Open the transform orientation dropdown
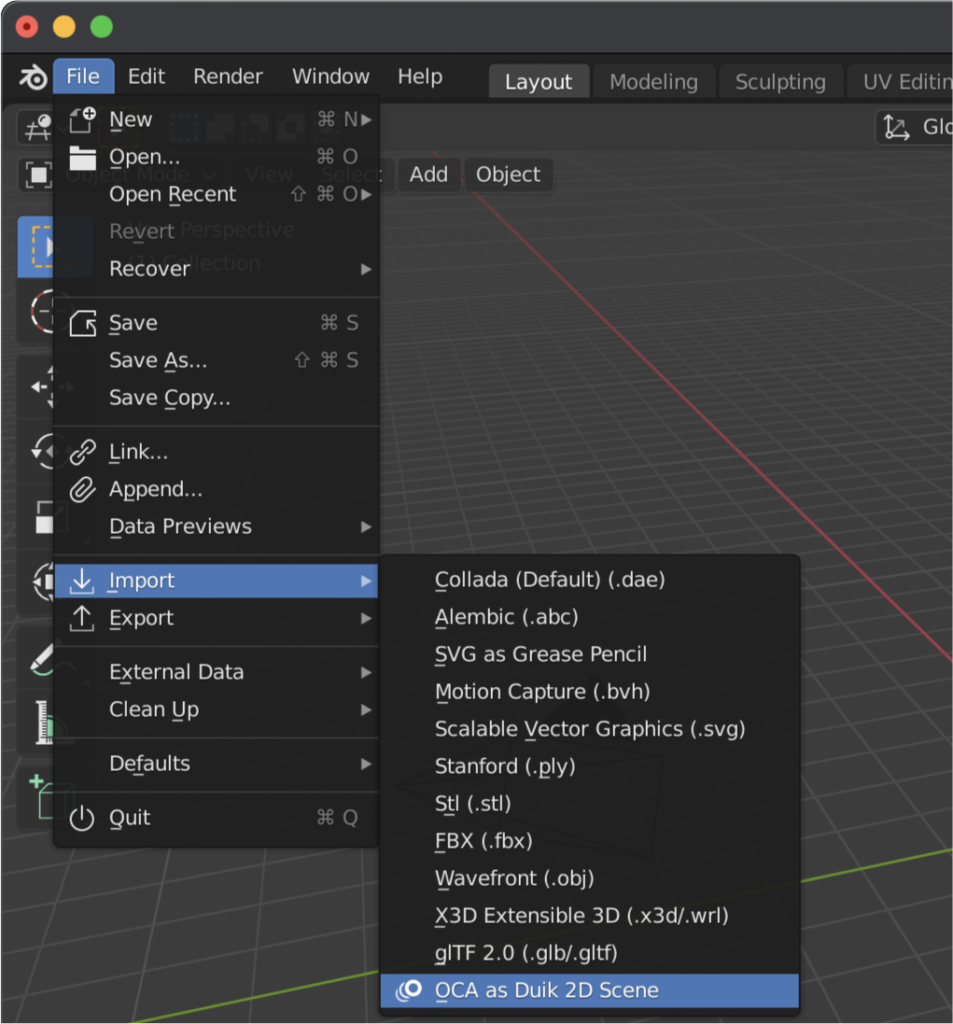This screenshot has height=1024, width=953. tap(914, 127)
